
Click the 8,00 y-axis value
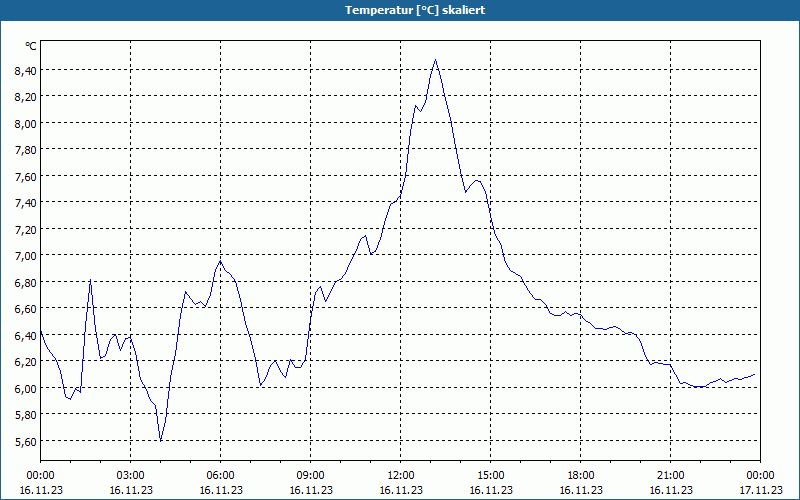(26, 123)
